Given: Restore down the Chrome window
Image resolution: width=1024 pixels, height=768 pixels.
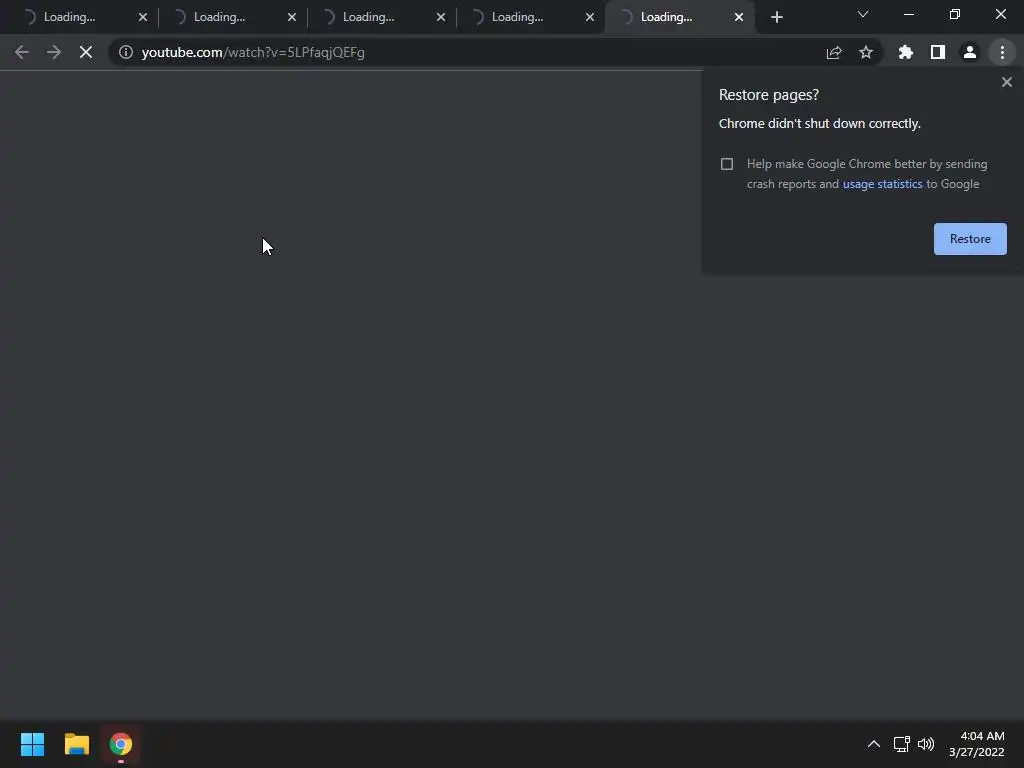Looking at the screenshot, I should (x=955, y=14).
